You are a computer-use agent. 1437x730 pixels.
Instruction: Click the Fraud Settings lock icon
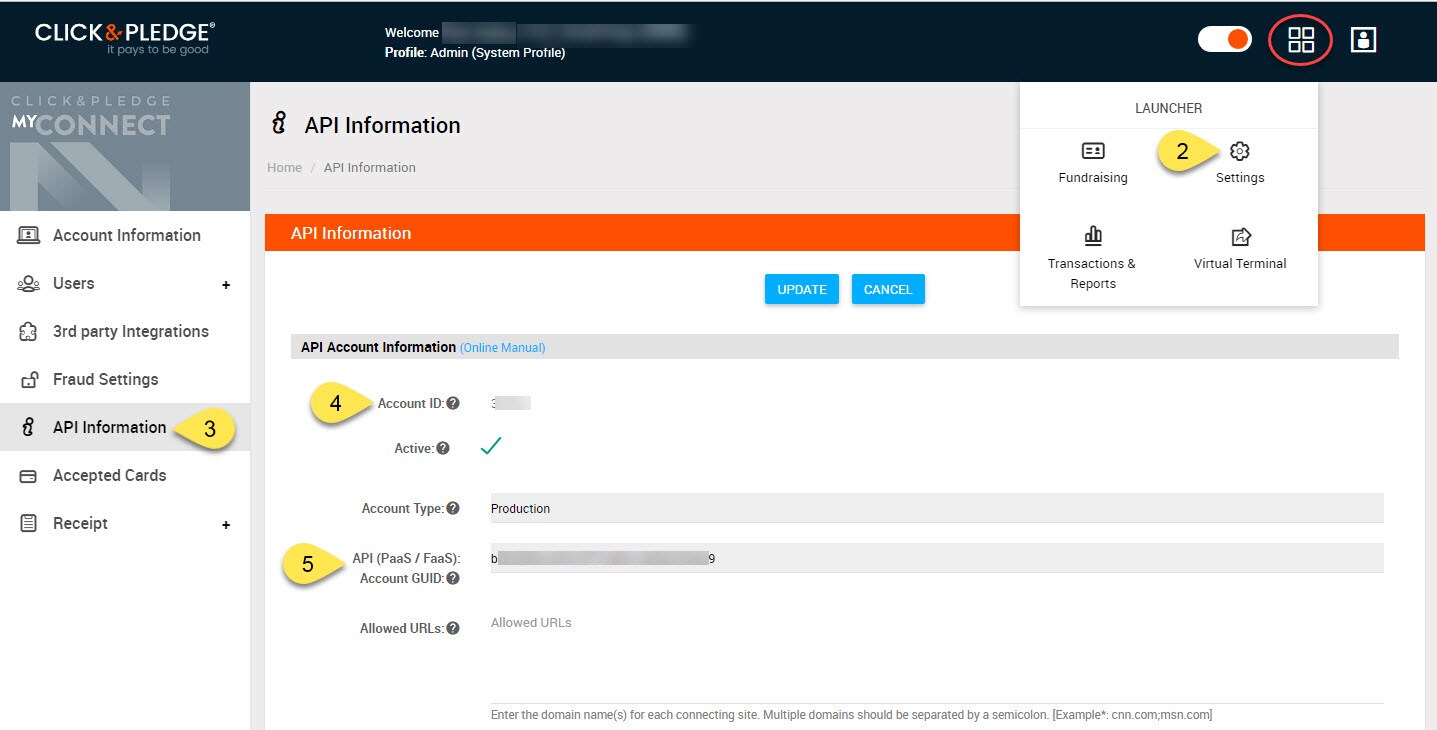pos(28,379)
